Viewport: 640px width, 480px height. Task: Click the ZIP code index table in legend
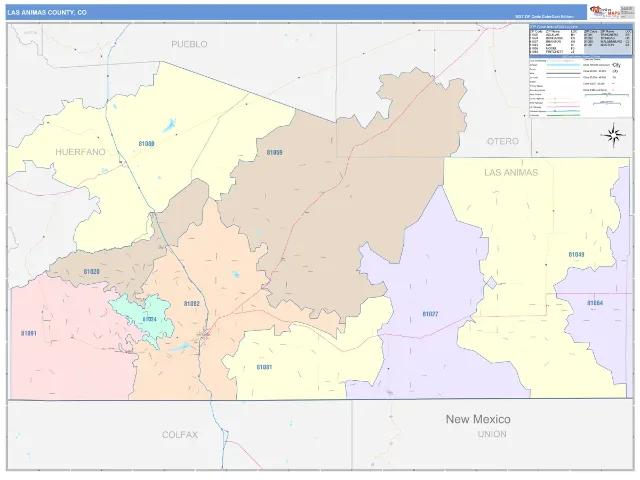click(x=580, y=41)
